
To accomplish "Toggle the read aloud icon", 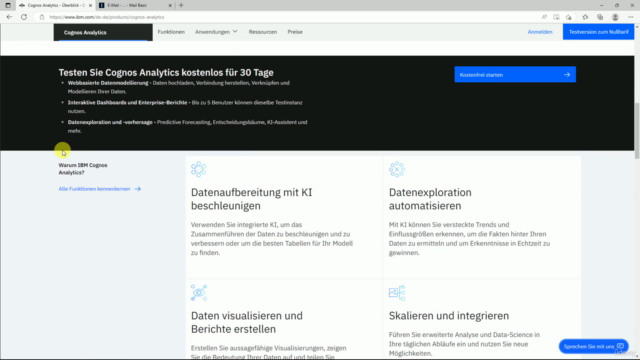I will click(x=544, y=17).
